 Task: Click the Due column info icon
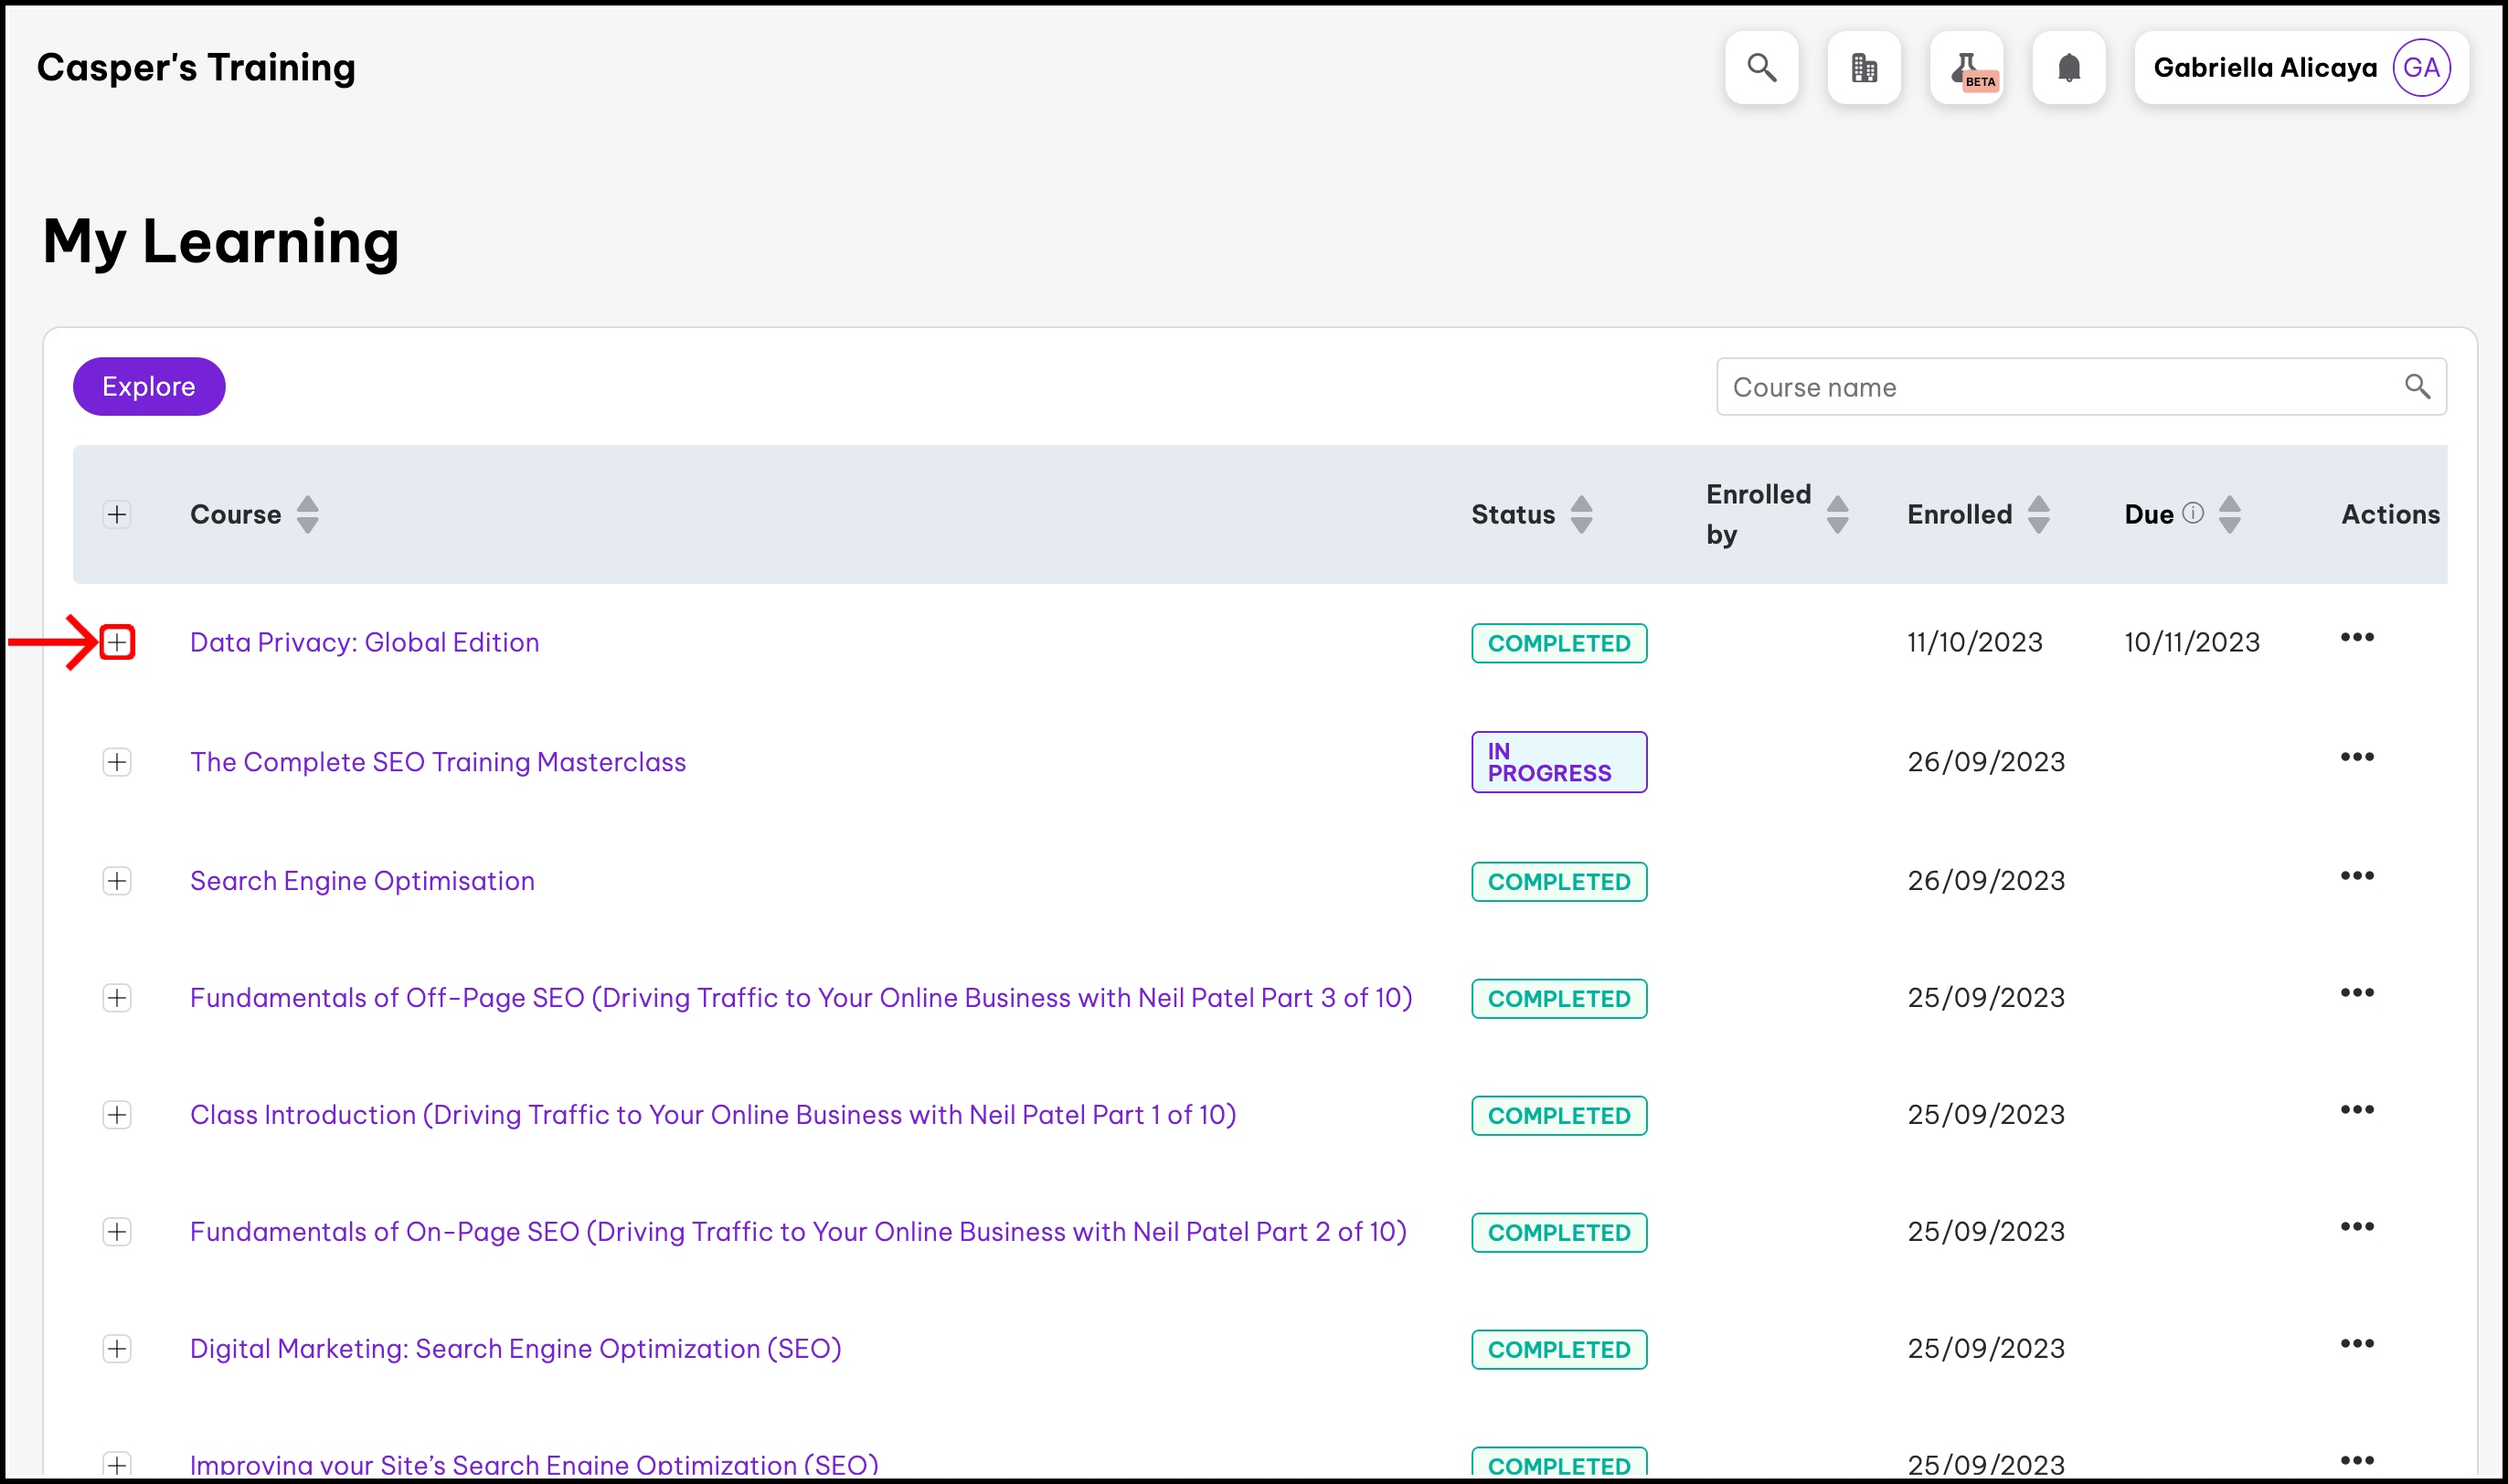(2193, 513)
